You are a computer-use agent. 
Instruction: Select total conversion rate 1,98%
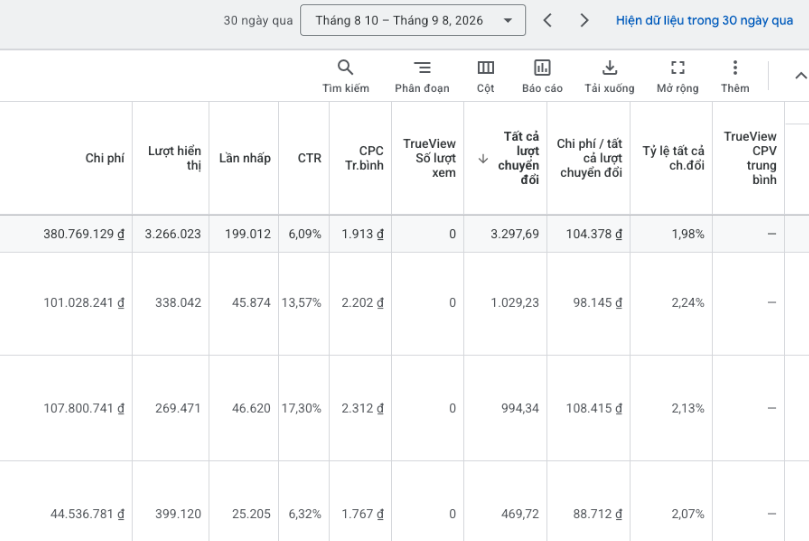pyautogui.click(x=688, y=234)
